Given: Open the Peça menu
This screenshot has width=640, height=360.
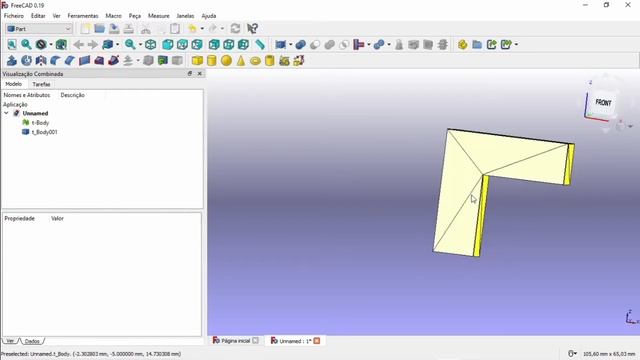Looking at the screenshot, I should pos(135,16).
